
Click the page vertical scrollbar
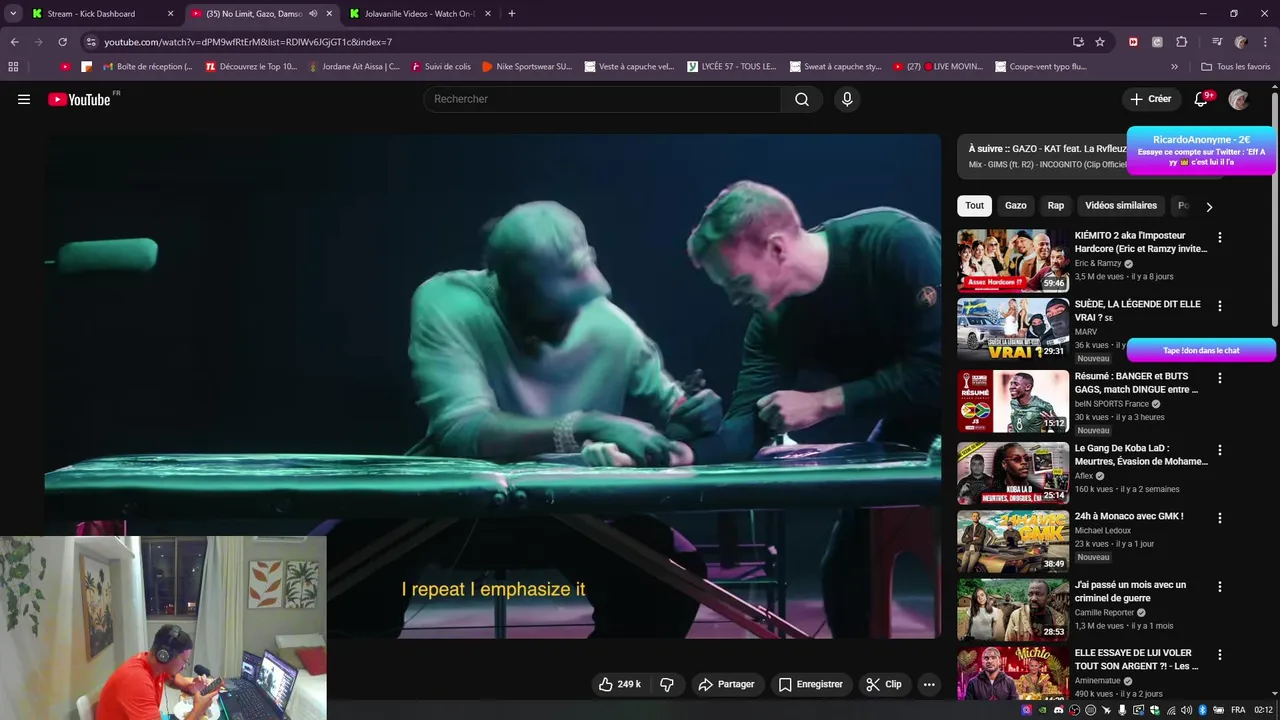[1275, 210]
